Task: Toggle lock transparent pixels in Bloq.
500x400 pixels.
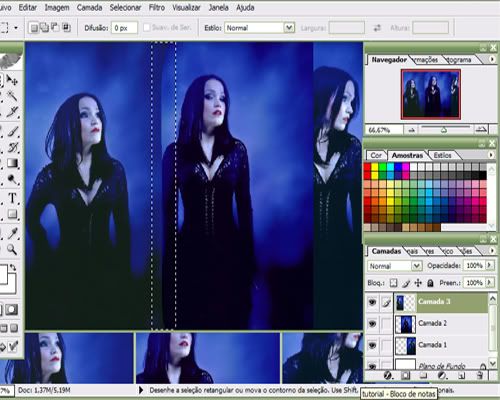Action: 394,283
